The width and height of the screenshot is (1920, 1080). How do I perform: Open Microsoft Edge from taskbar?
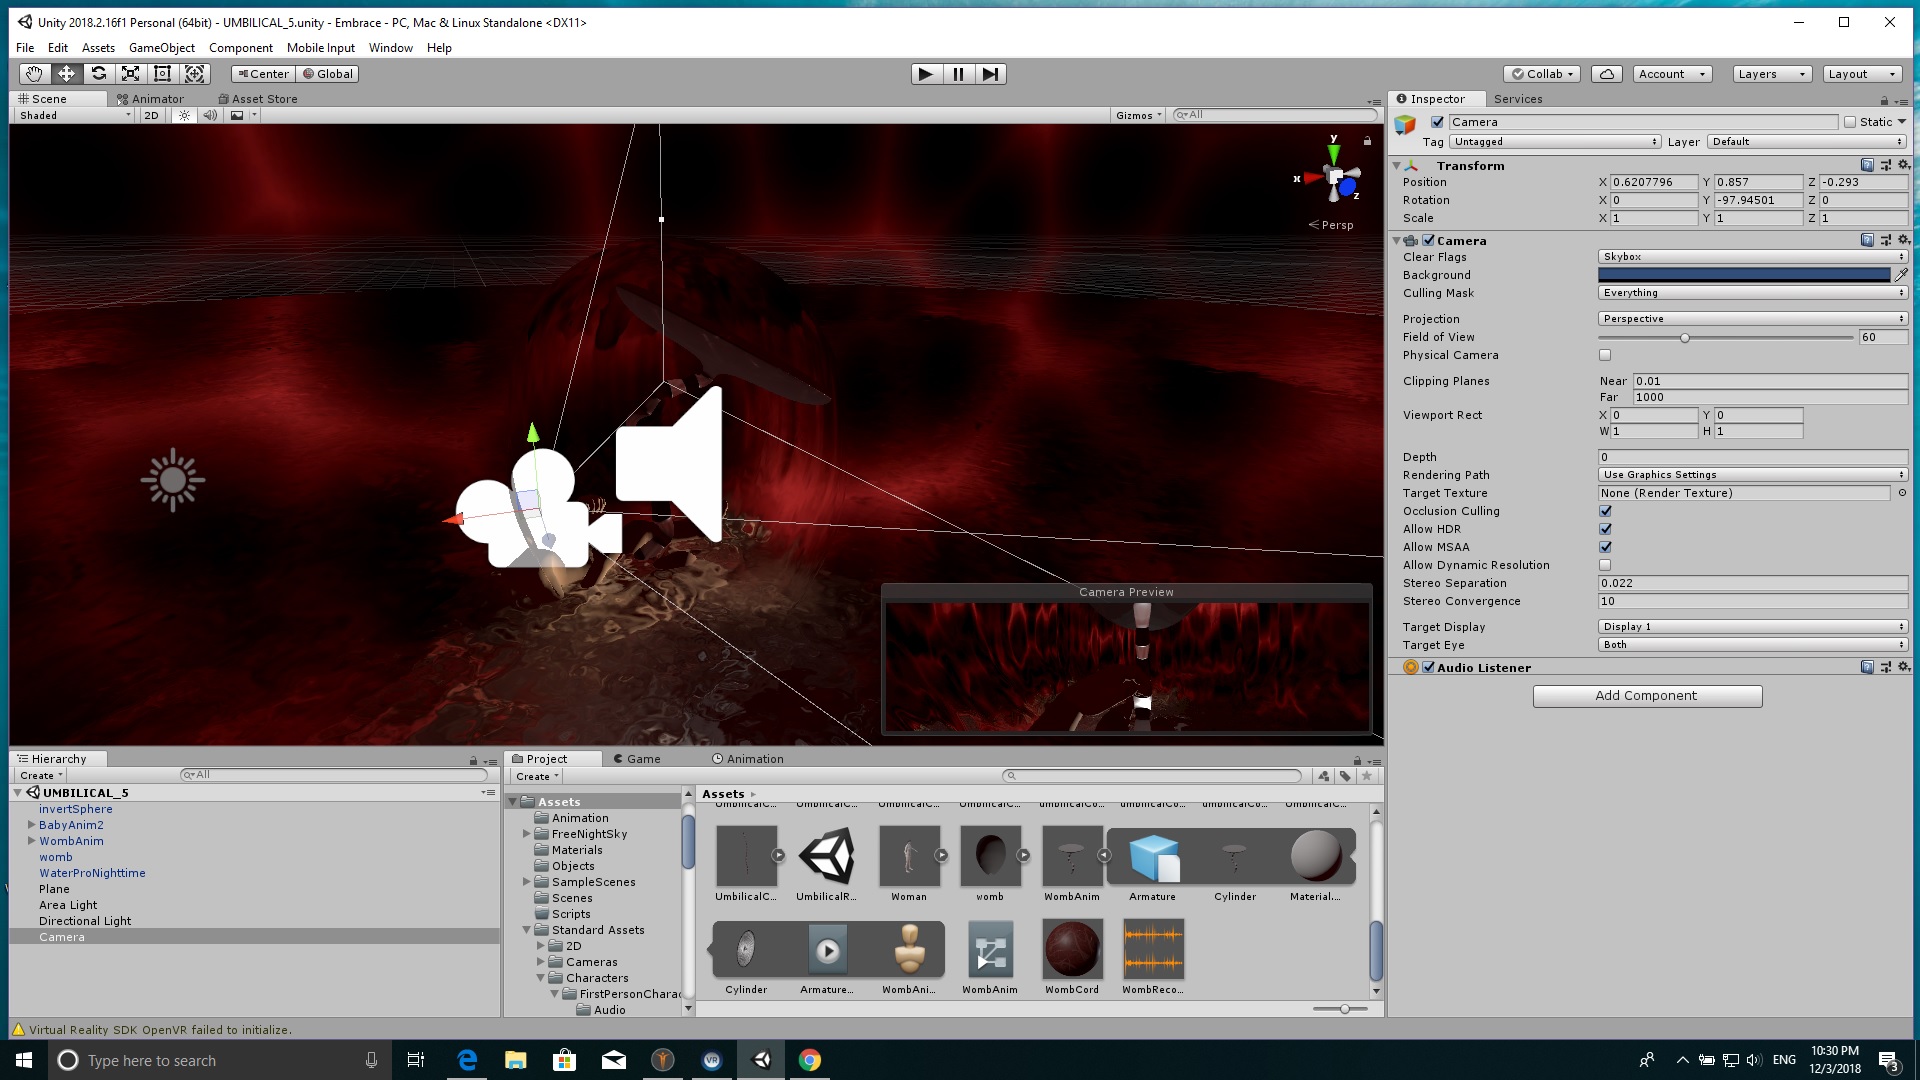(x=467, y=1060)
